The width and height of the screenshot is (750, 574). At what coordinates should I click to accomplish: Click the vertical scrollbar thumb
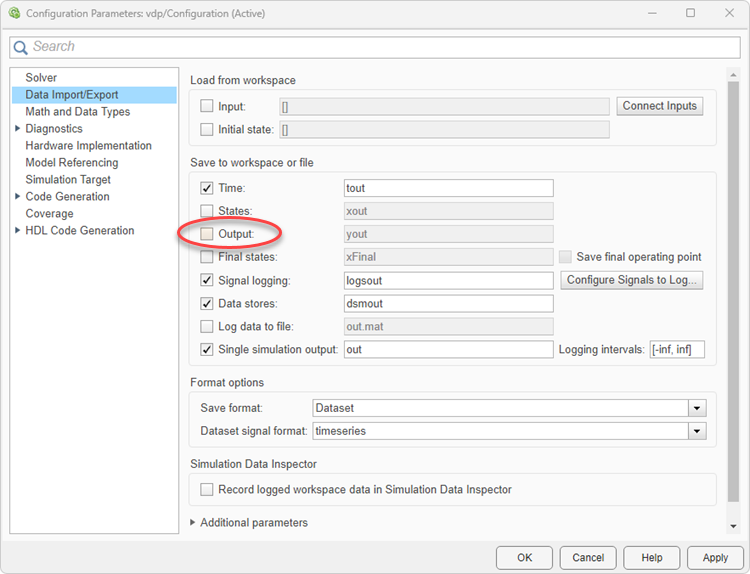733,292
